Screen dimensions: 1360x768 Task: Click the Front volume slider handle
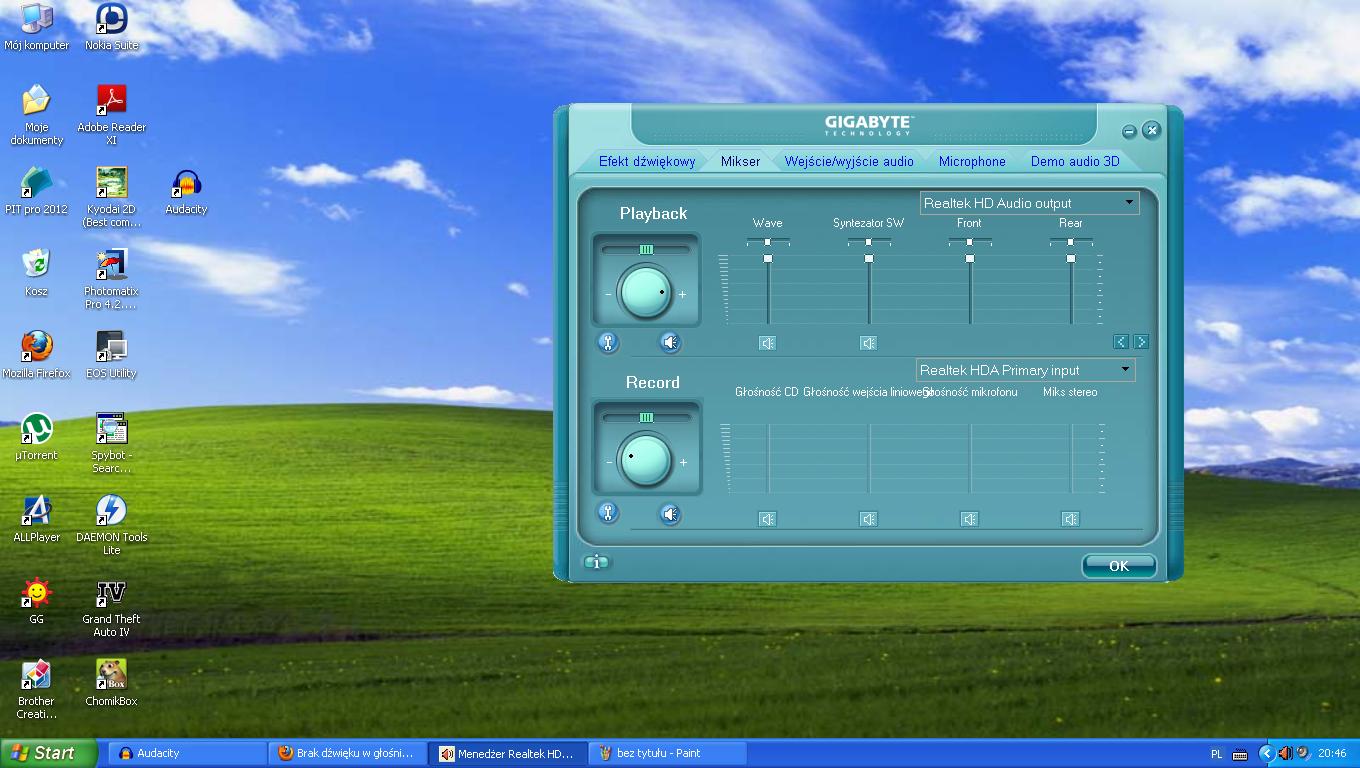pos(970,259)
